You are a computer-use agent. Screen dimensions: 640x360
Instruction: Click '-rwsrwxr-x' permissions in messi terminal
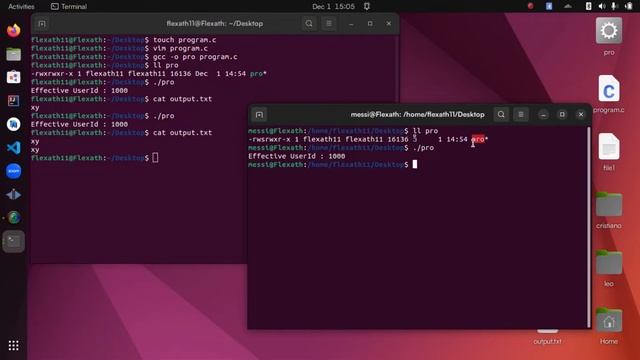click(269, 139)
